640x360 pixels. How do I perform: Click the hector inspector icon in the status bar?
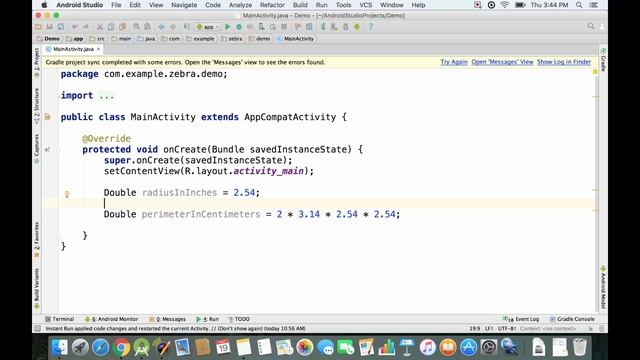[x=601, y=328]
